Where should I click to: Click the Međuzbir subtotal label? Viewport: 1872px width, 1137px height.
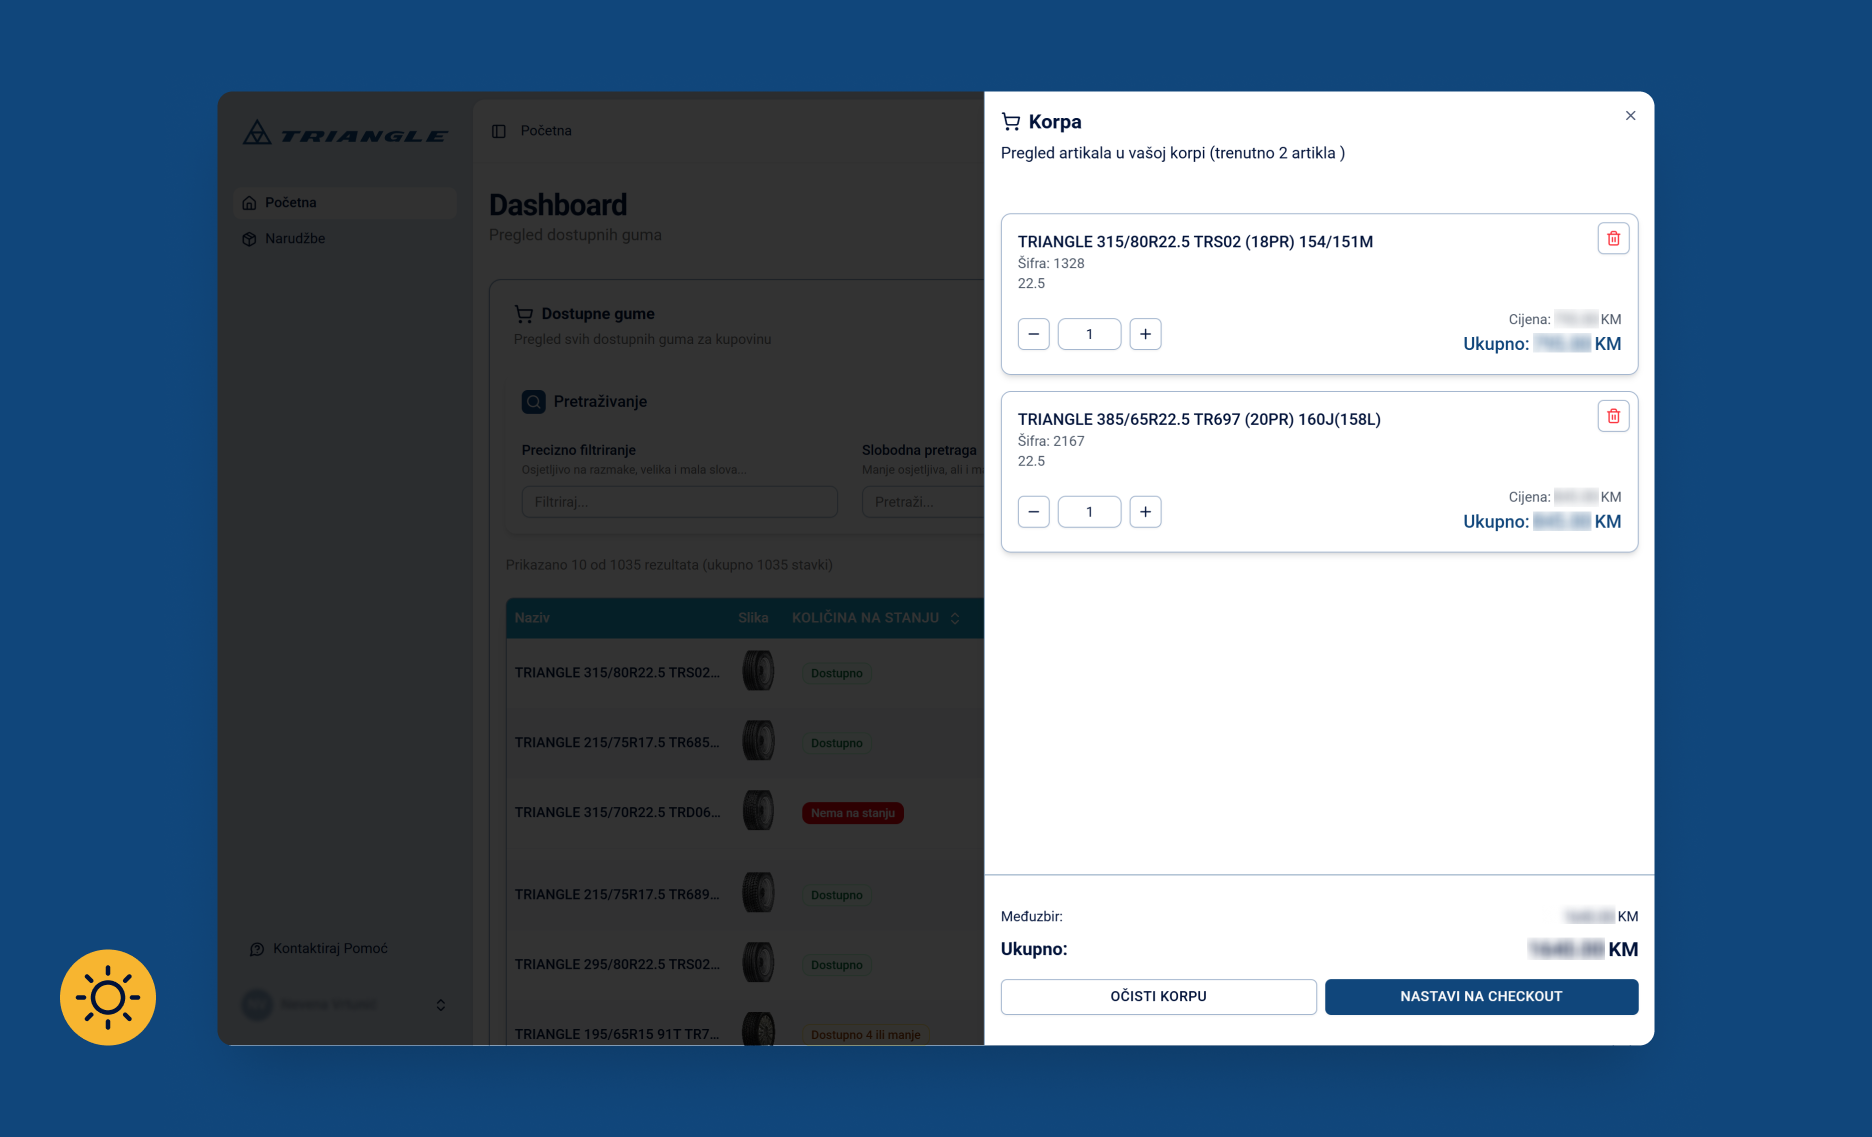pos(1032,917)
